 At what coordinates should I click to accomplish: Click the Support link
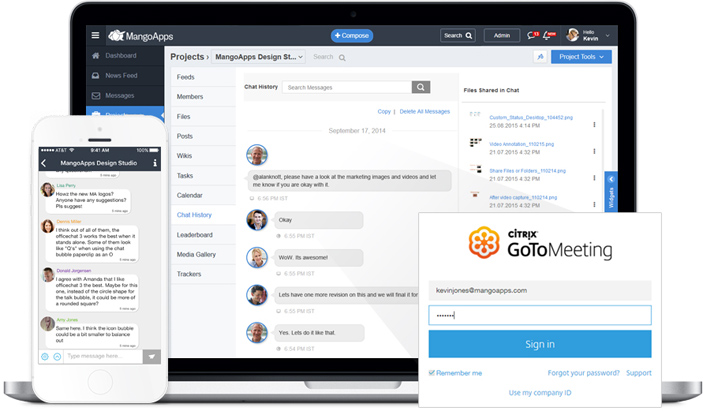click(639, 373)
